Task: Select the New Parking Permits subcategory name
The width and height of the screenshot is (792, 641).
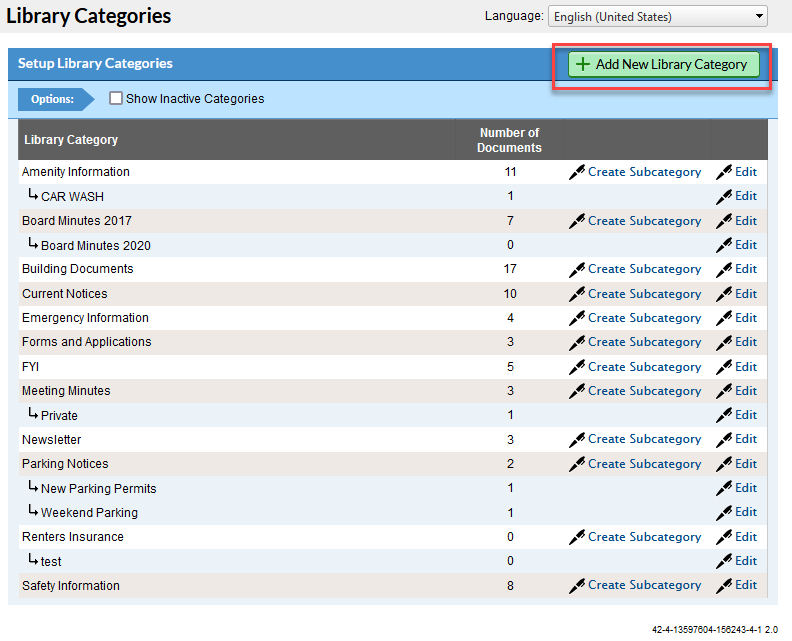Action: [x=98, y=488]
